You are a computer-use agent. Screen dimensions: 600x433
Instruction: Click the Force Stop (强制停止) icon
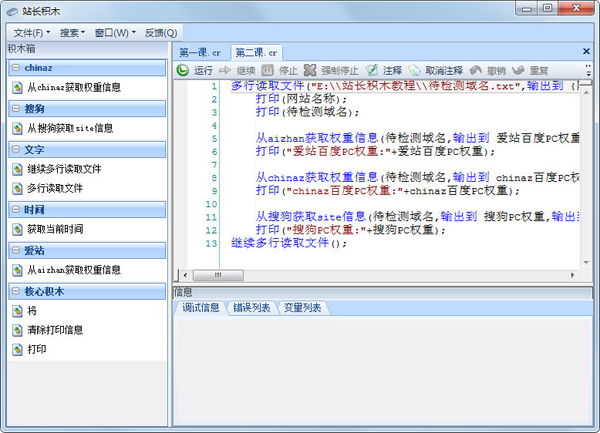(x=310, y=70)
